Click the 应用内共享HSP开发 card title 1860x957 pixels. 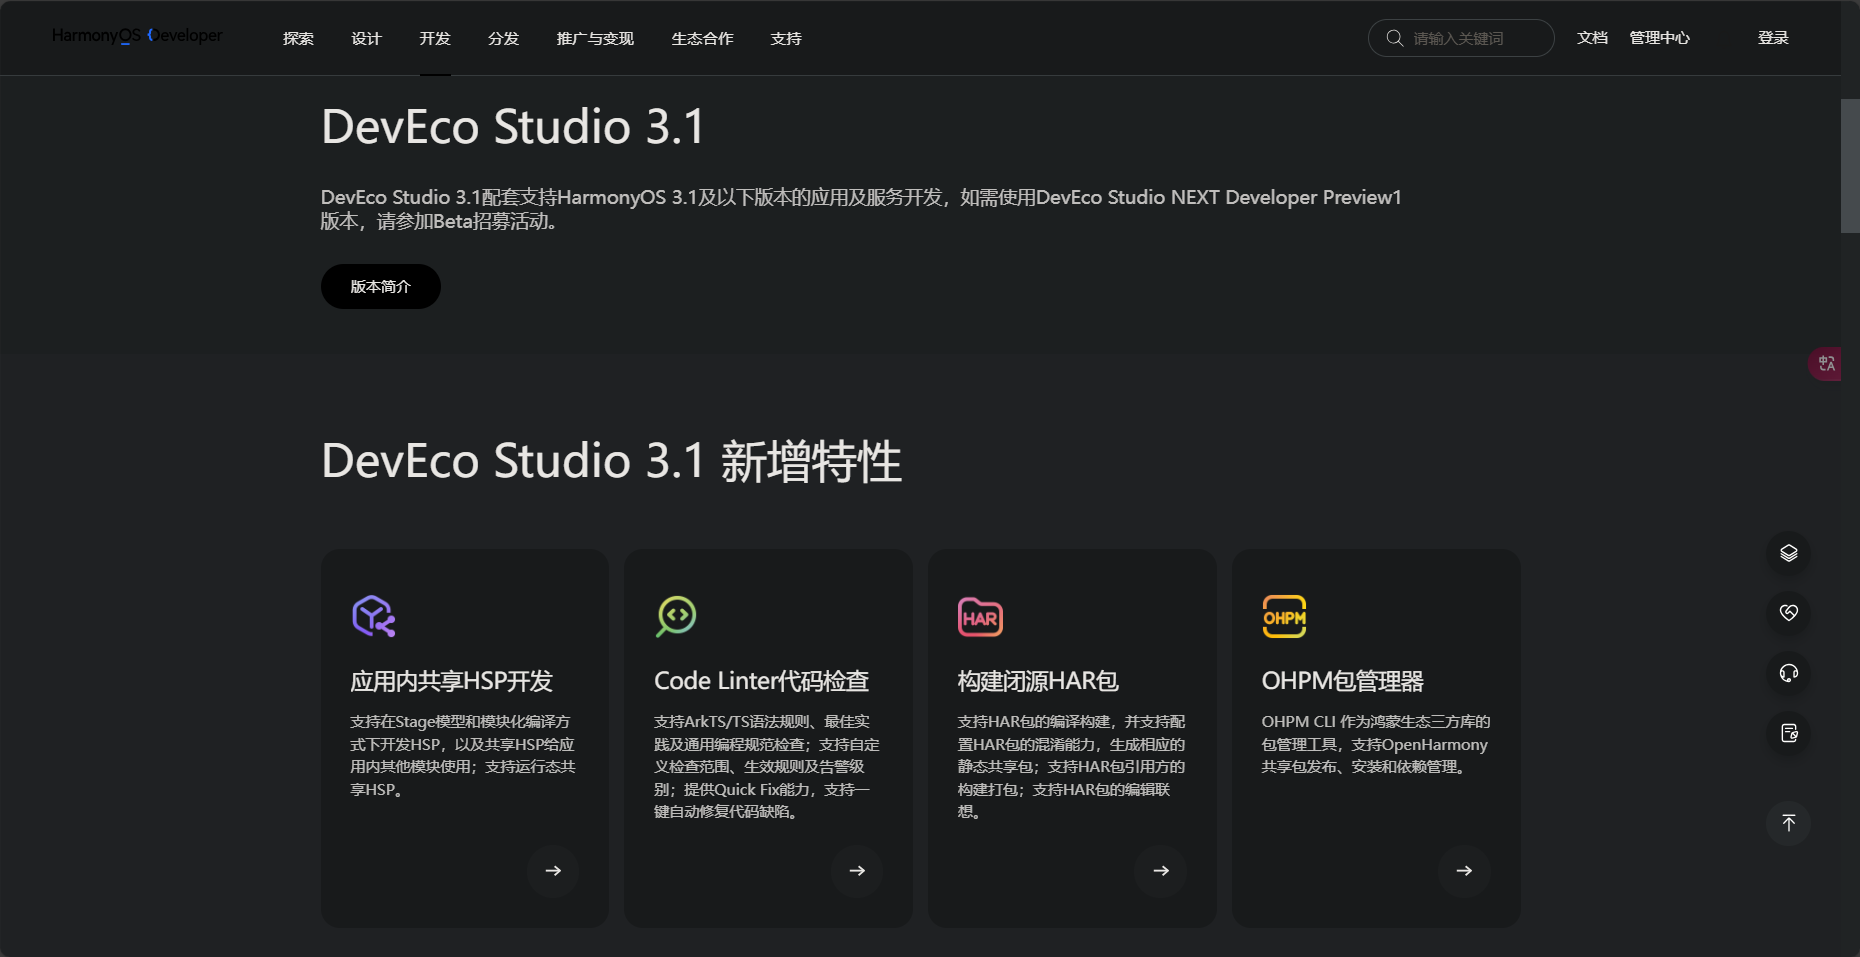click(x=451, y=681)
